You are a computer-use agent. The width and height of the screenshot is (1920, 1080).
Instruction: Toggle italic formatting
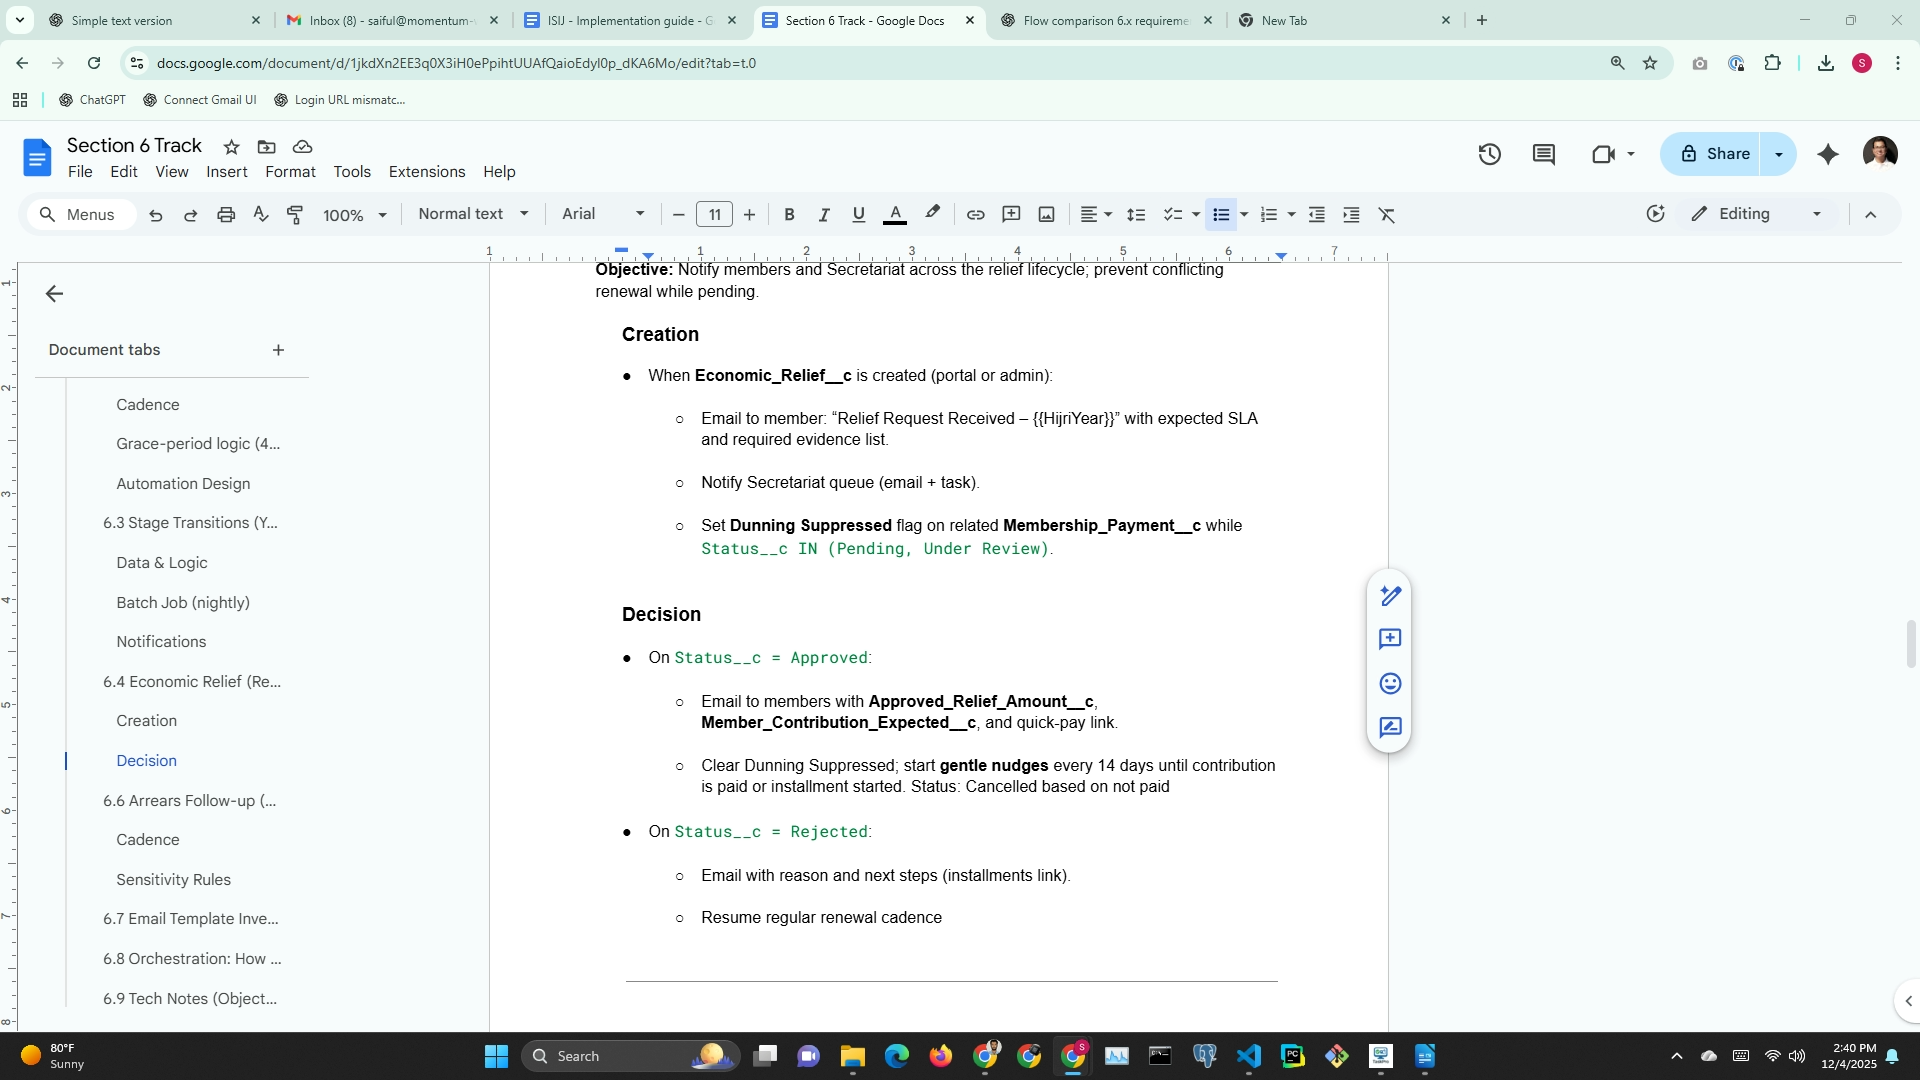coord(824,214)
